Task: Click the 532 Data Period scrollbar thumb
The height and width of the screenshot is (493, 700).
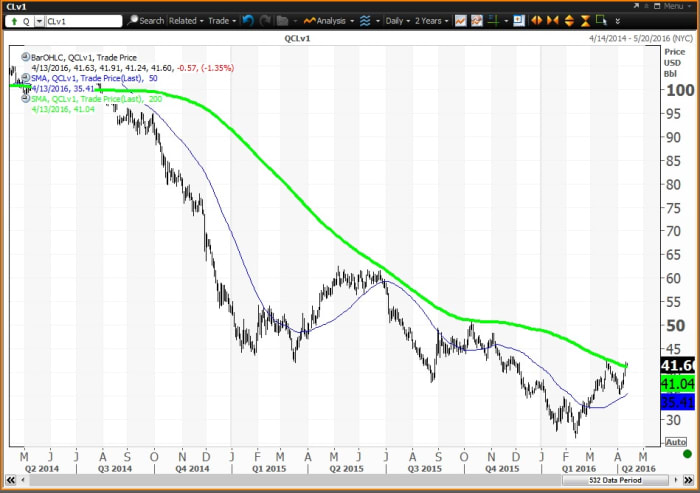Action: [x=615, y=480]
